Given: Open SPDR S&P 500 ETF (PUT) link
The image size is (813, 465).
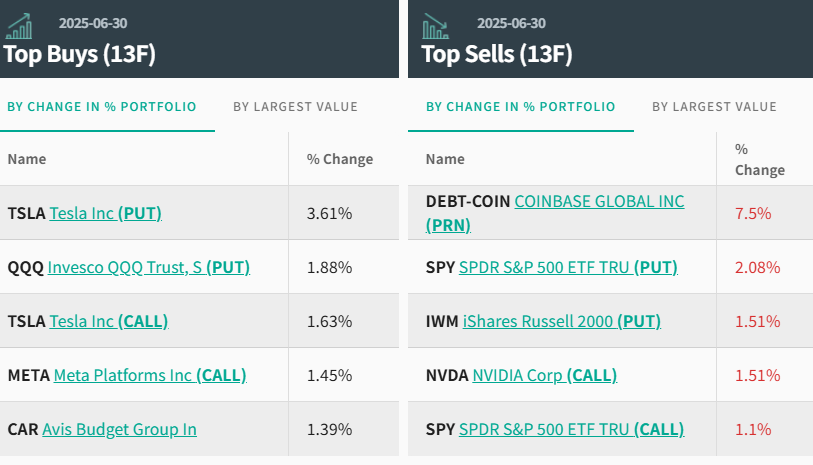Looking at the screenshot, I should click(x=568, y=267).
